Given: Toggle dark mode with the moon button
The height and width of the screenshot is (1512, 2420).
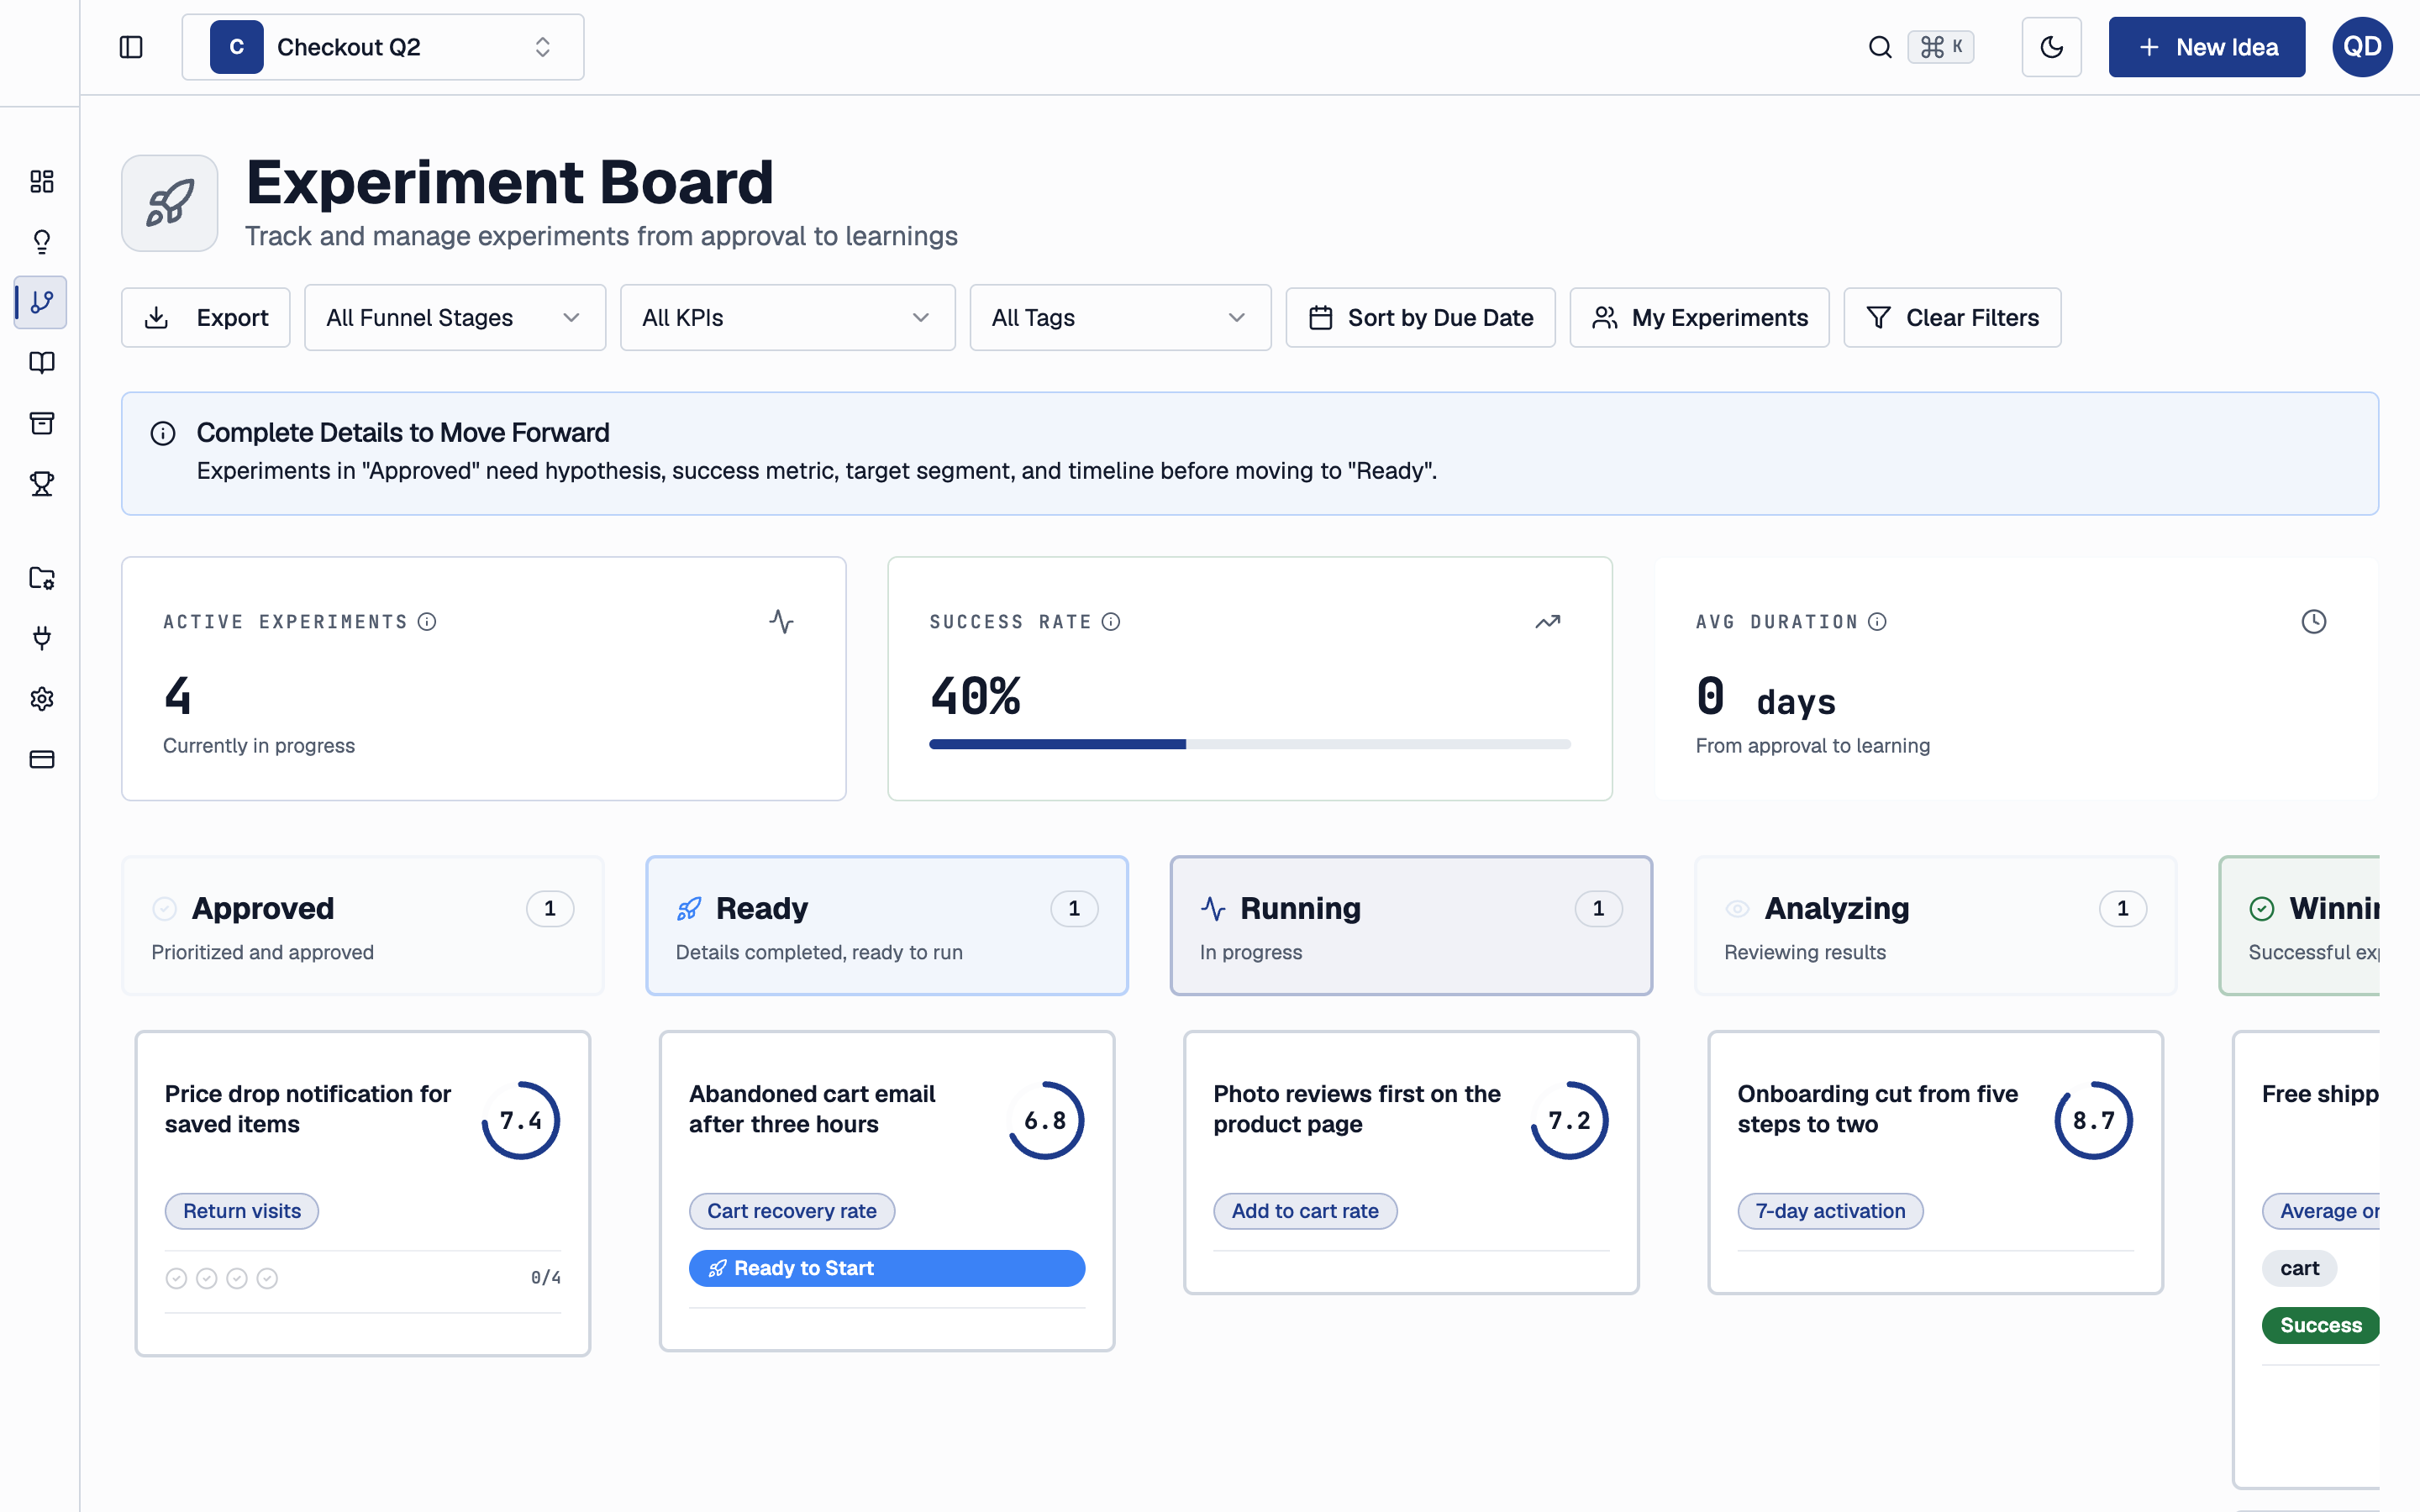Looking at the screenshot, I should coord(2051,47).
